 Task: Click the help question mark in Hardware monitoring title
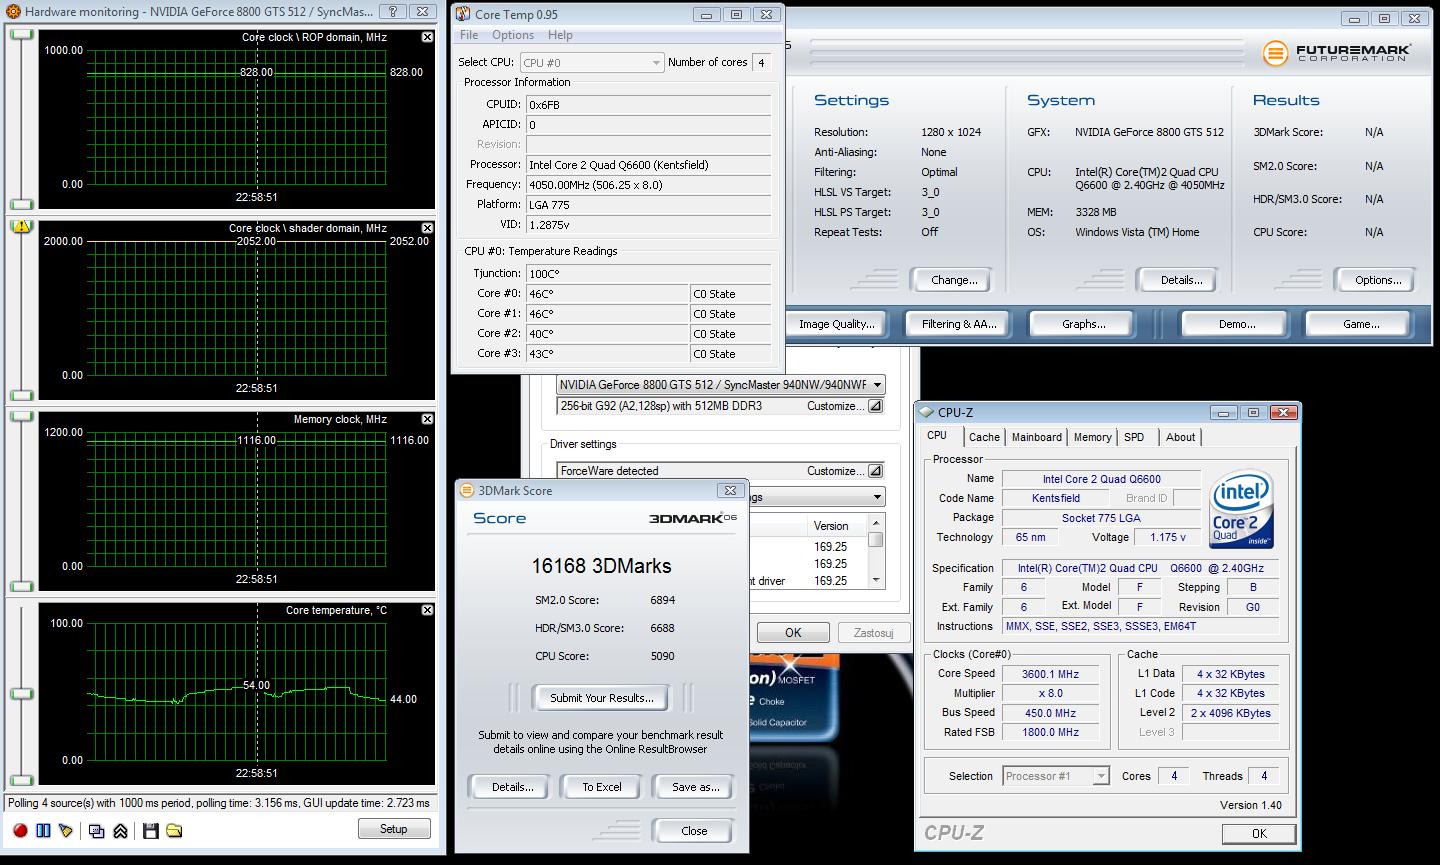392,12
